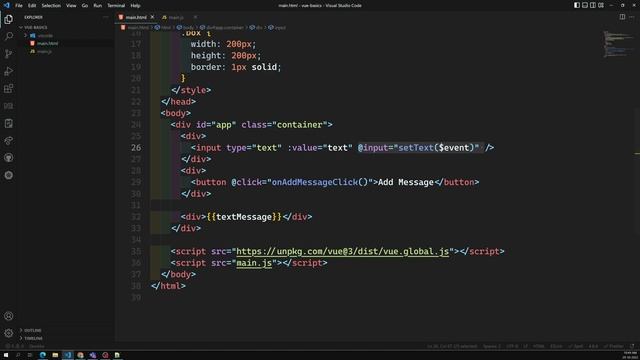
Task: Open the File menu
Action: [19, 6]
